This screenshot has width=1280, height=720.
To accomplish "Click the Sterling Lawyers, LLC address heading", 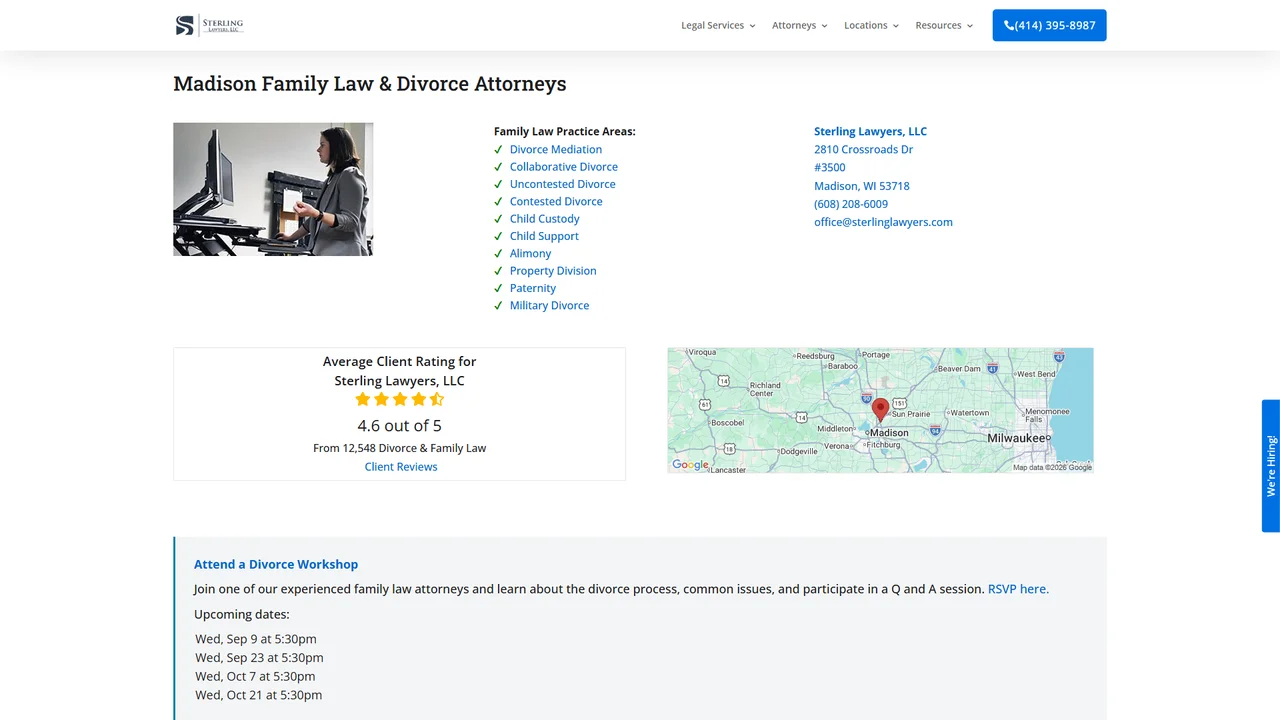I will 870,131.
